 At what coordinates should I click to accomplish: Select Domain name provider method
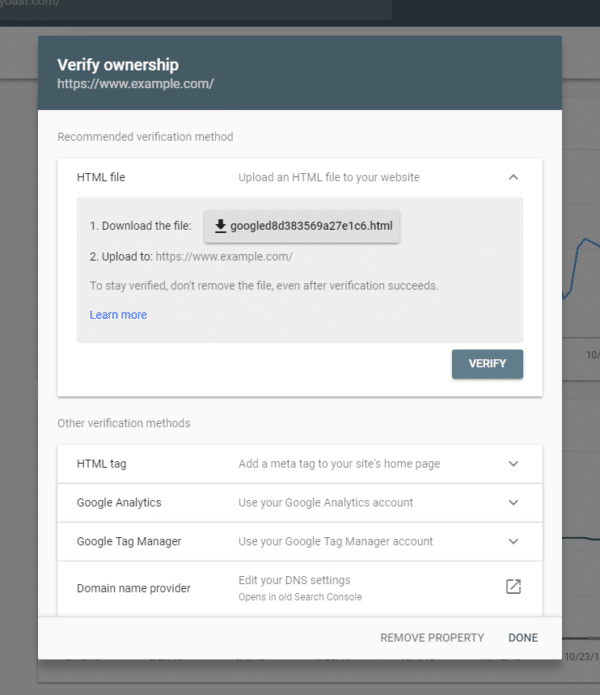pos(300,588)
